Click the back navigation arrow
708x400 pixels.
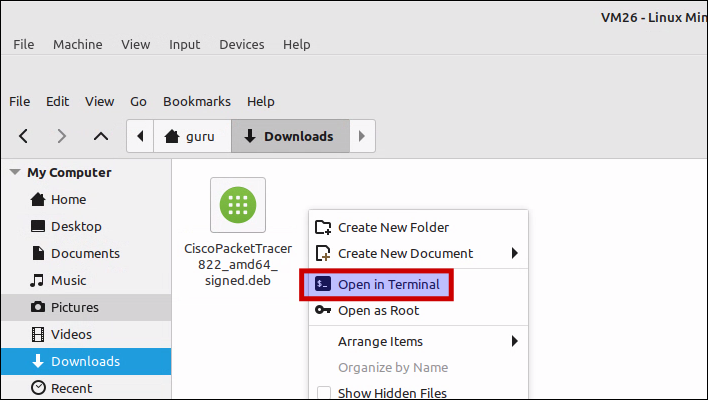coord(24,136)
